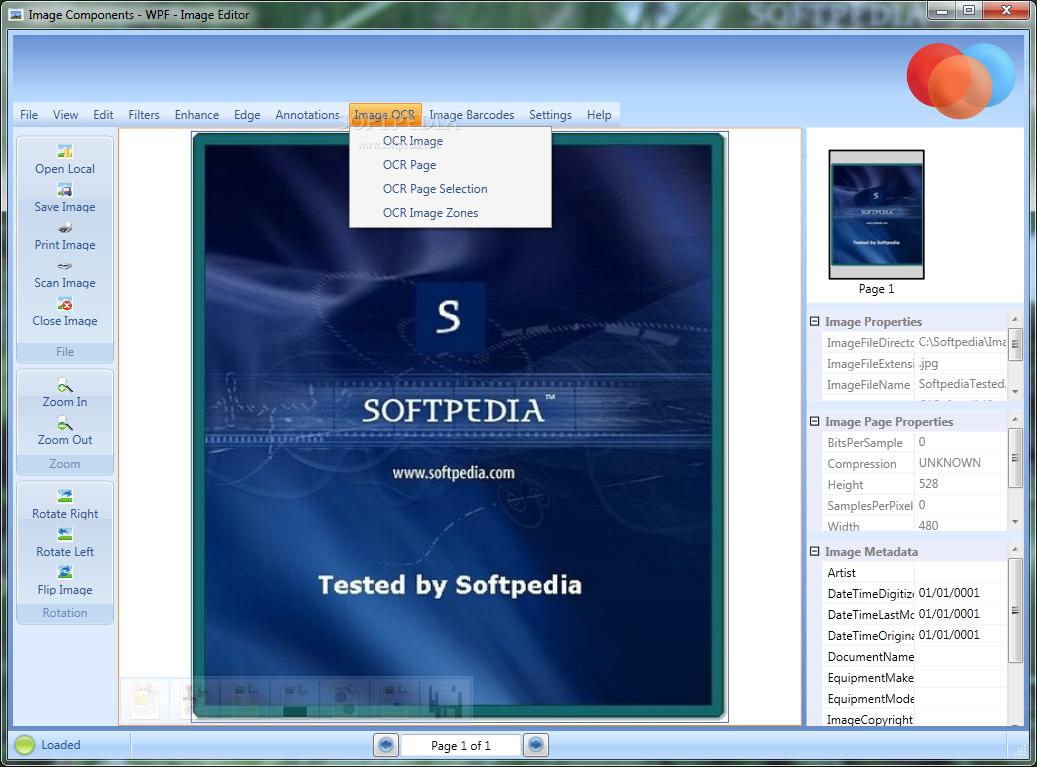This screenshot has width=1037, height=767.
Task: Click the Save Image button
Action: (65, 199)
